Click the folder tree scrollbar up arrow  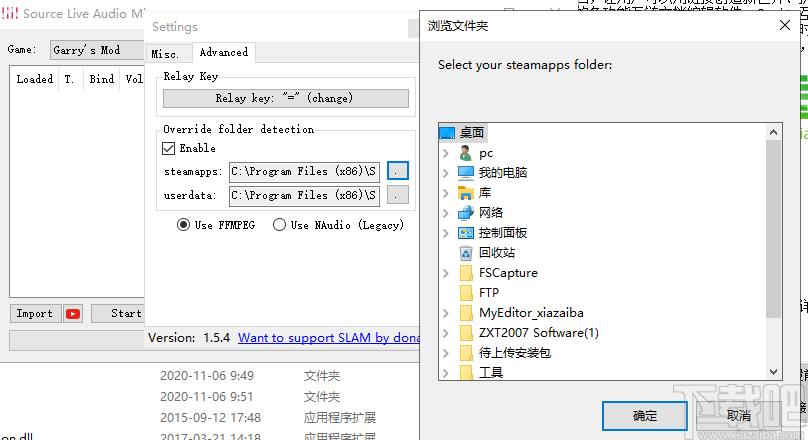point(773,132)
